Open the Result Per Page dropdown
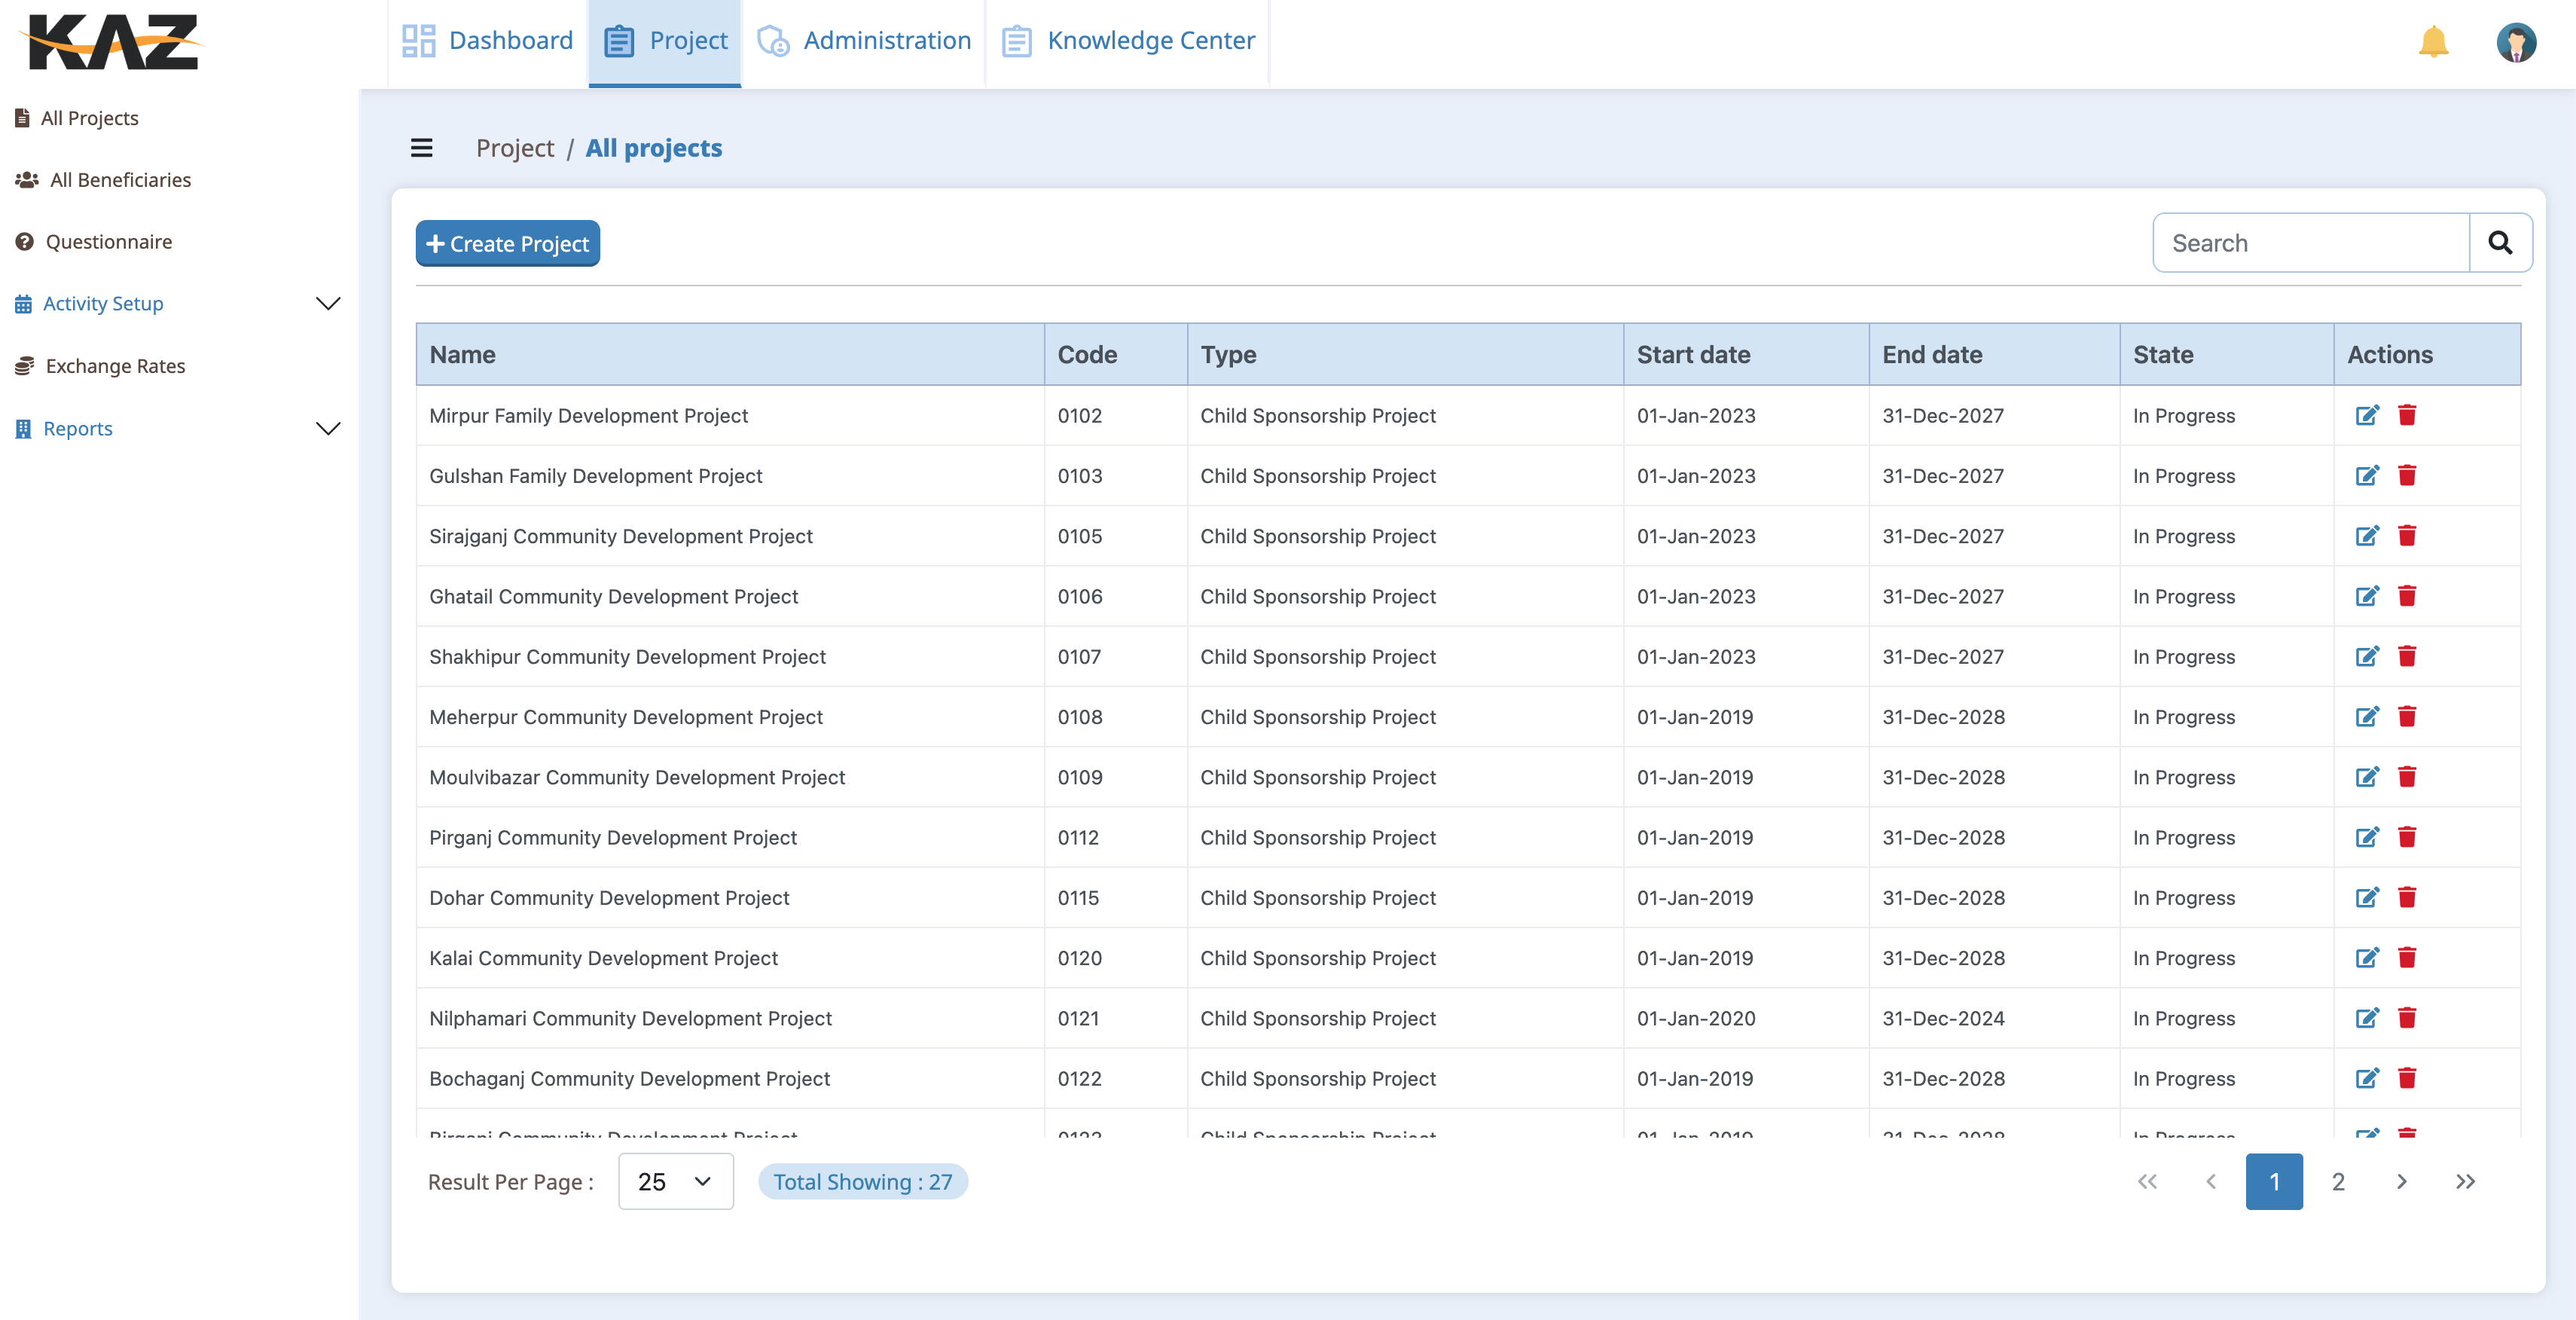 675,1181
